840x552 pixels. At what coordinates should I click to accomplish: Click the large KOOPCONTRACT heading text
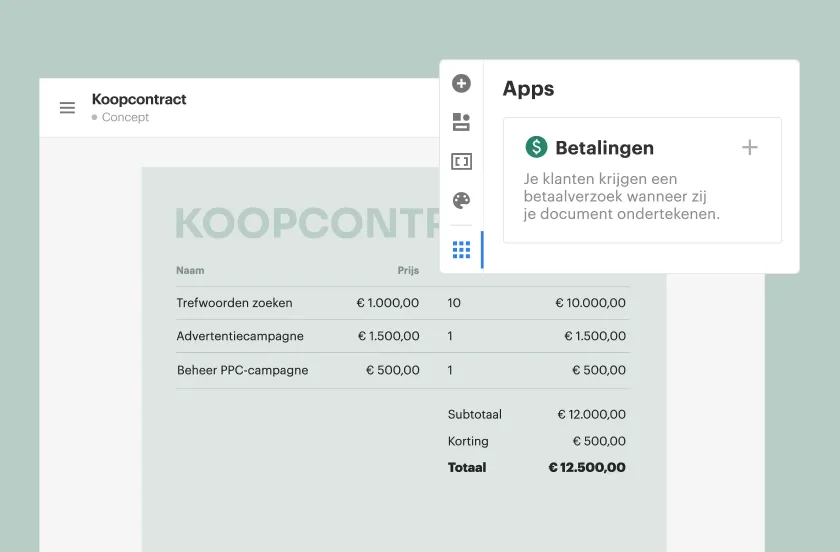[x=308, y=222]
